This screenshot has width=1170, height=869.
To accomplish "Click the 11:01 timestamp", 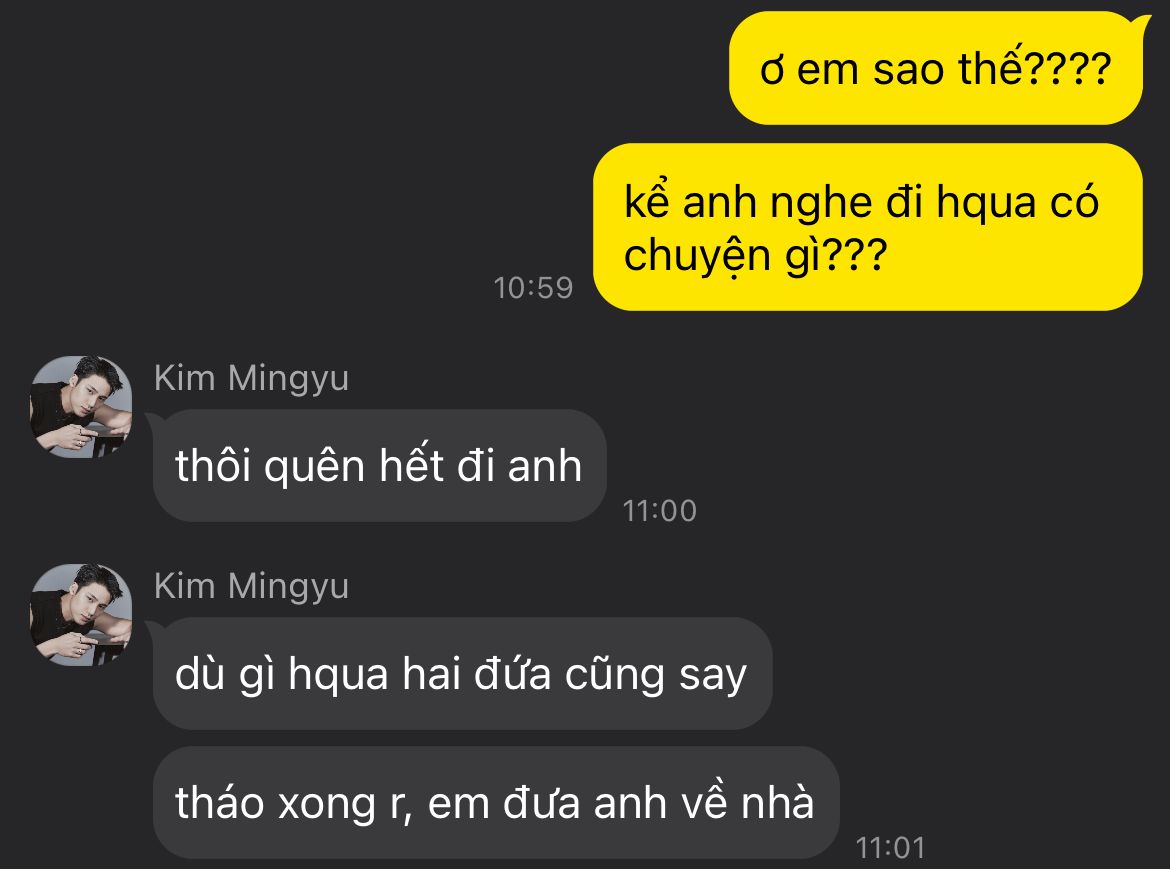I will tap(890, 848).
